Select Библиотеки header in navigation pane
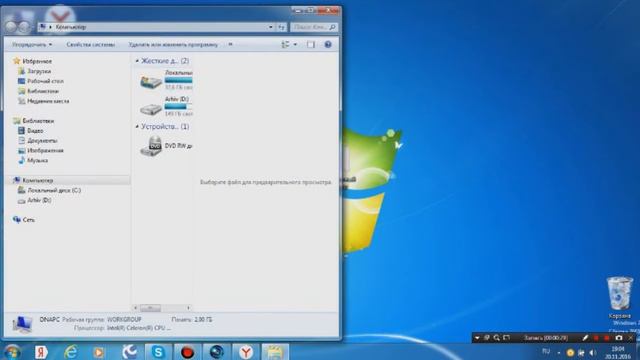Screen dimensions: 640x360 point(34,121)
